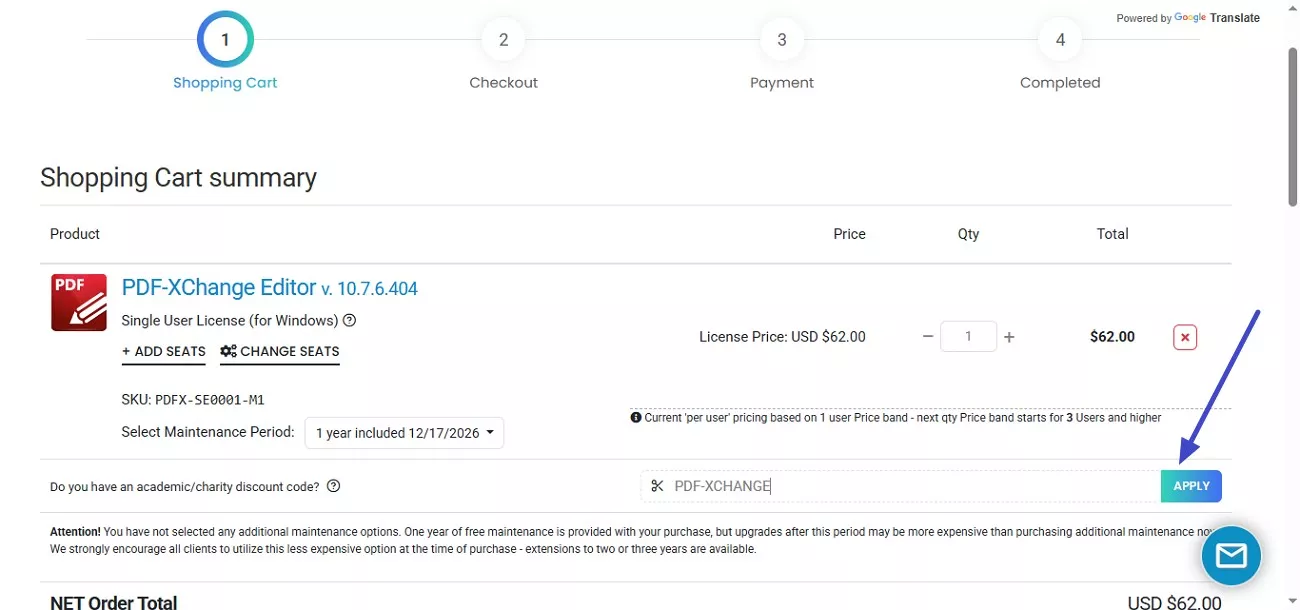Decrease quantity with the minus button

(x=928, y=336)
